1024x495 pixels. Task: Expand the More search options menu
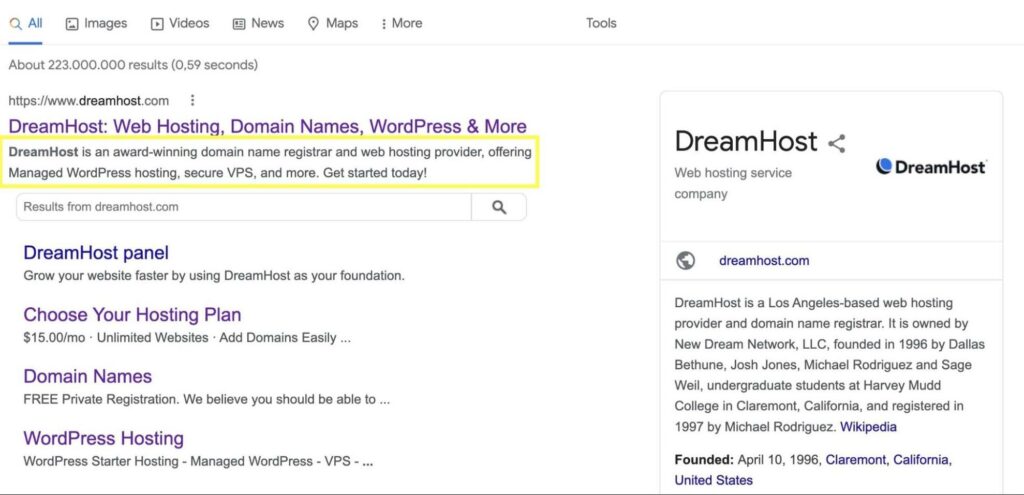tap(401, 24)
